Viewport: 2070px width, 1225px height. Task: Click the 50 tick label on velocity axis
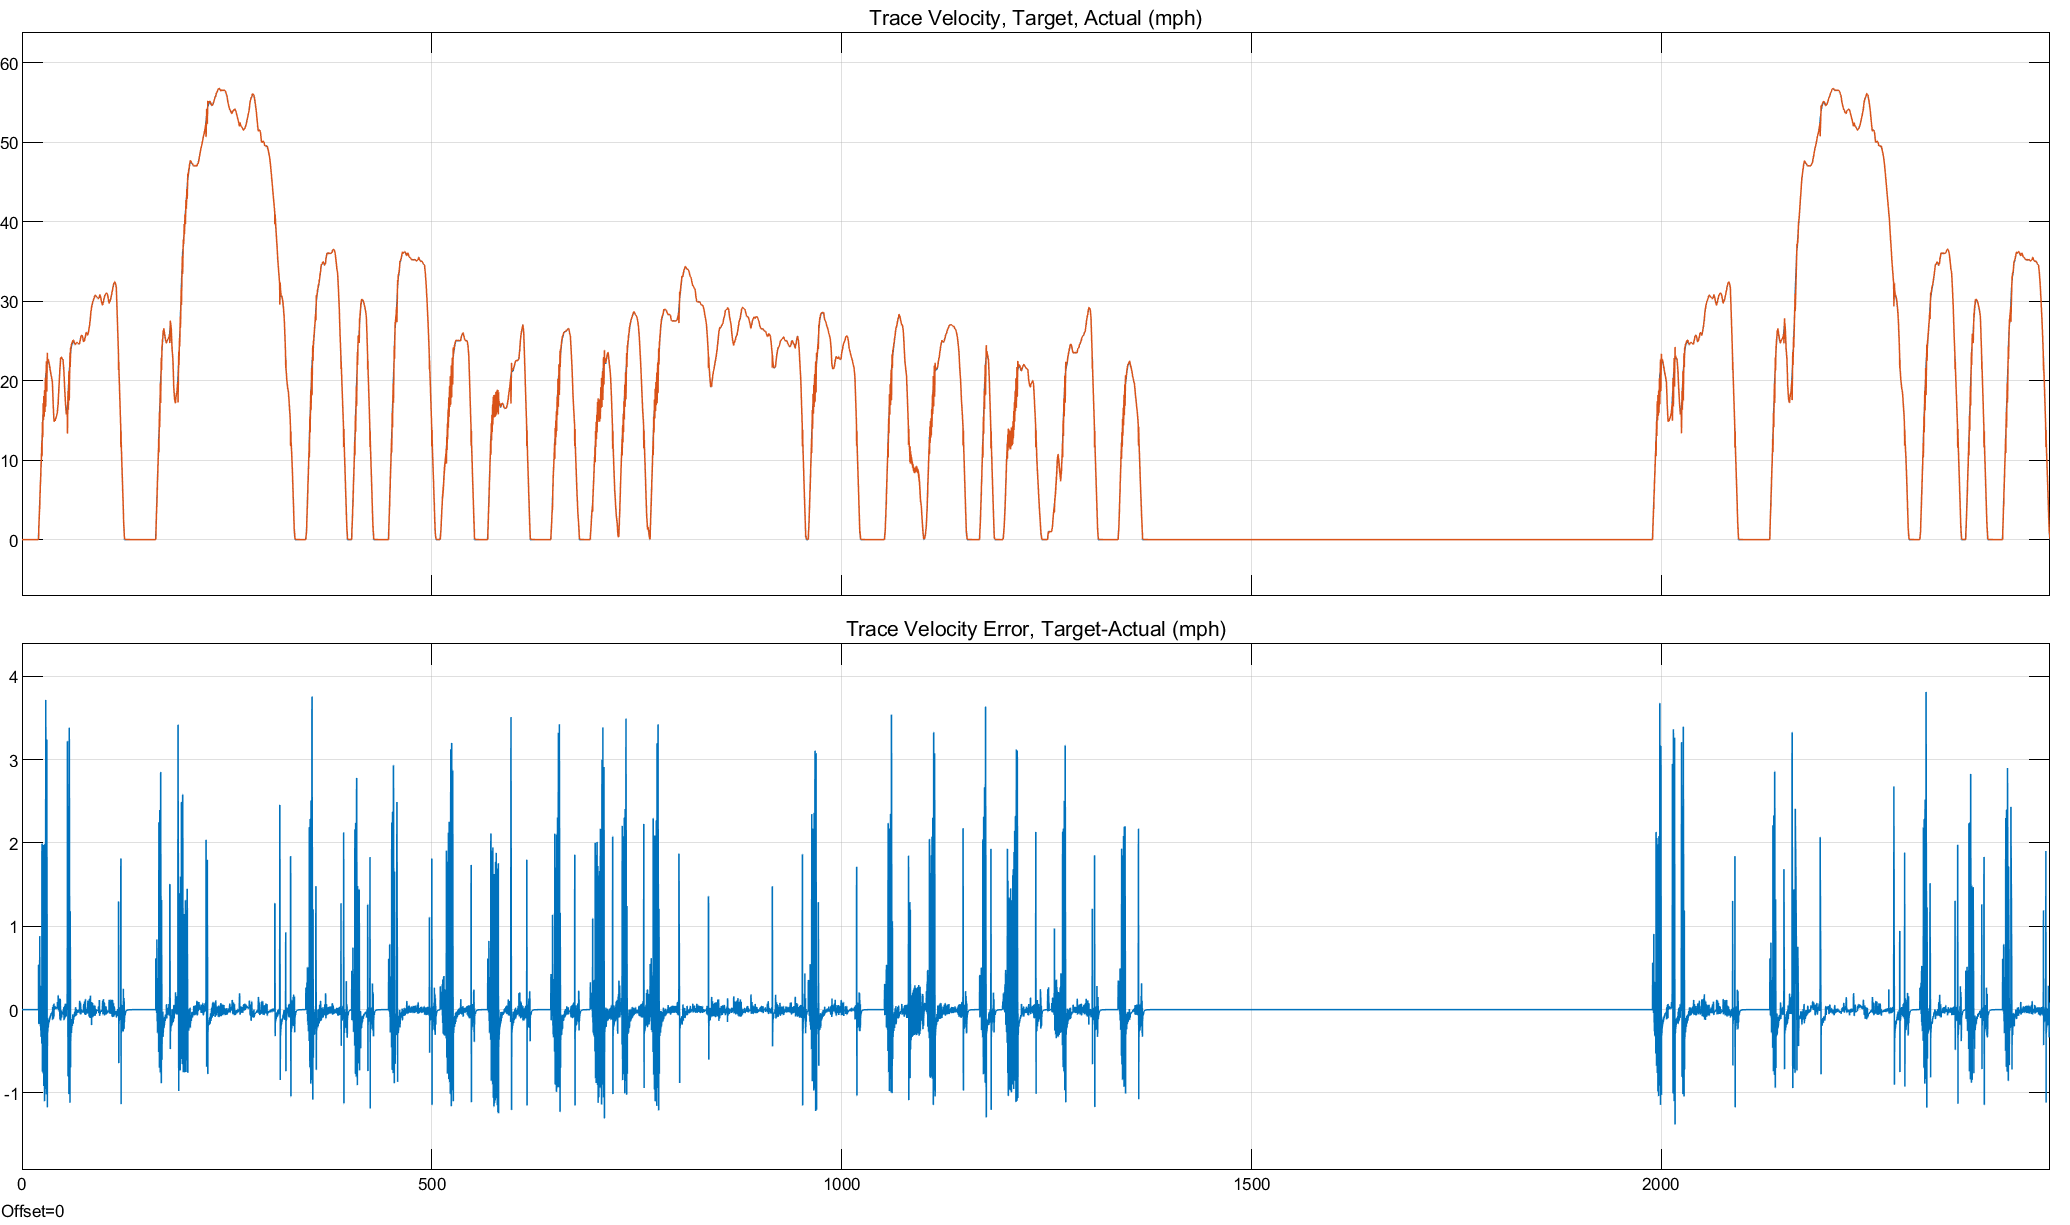click(9, 143)
